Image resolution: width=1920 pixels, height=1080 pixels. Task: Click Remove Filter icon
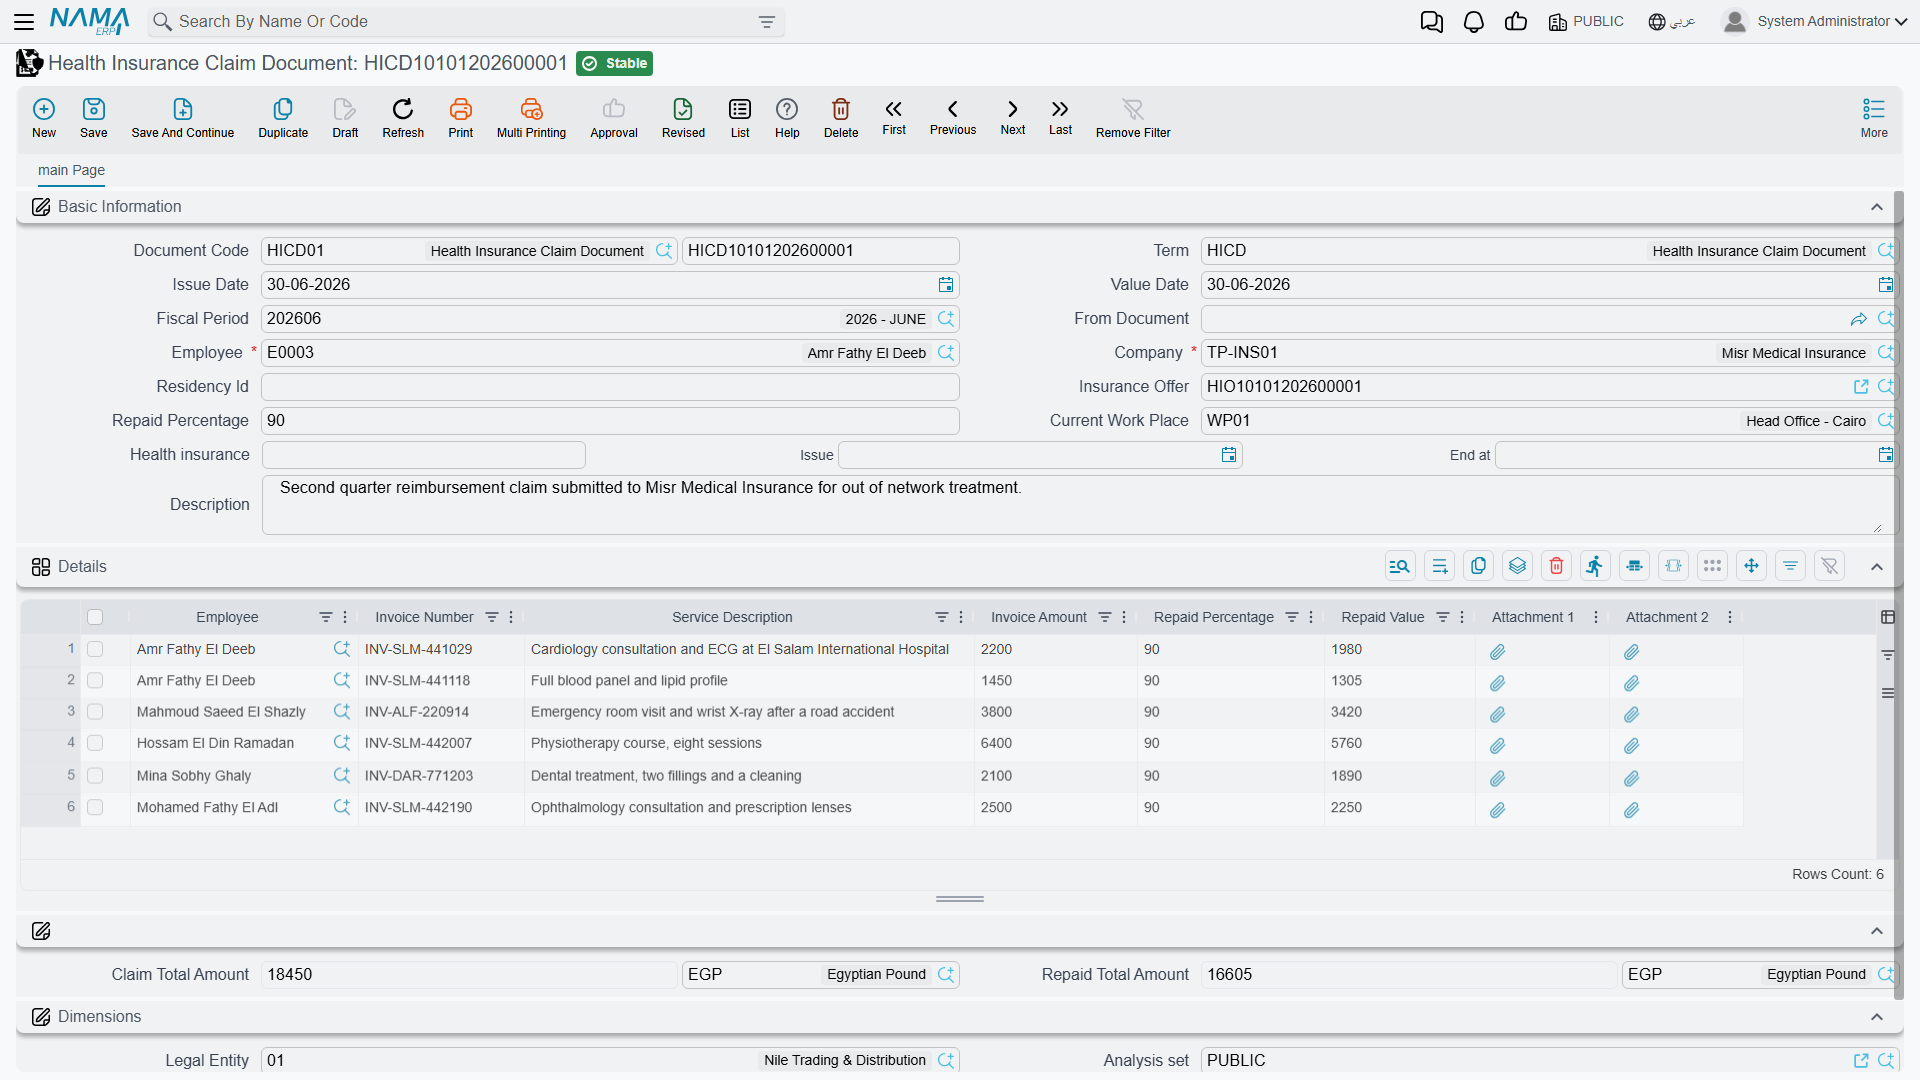(1133, 109)
